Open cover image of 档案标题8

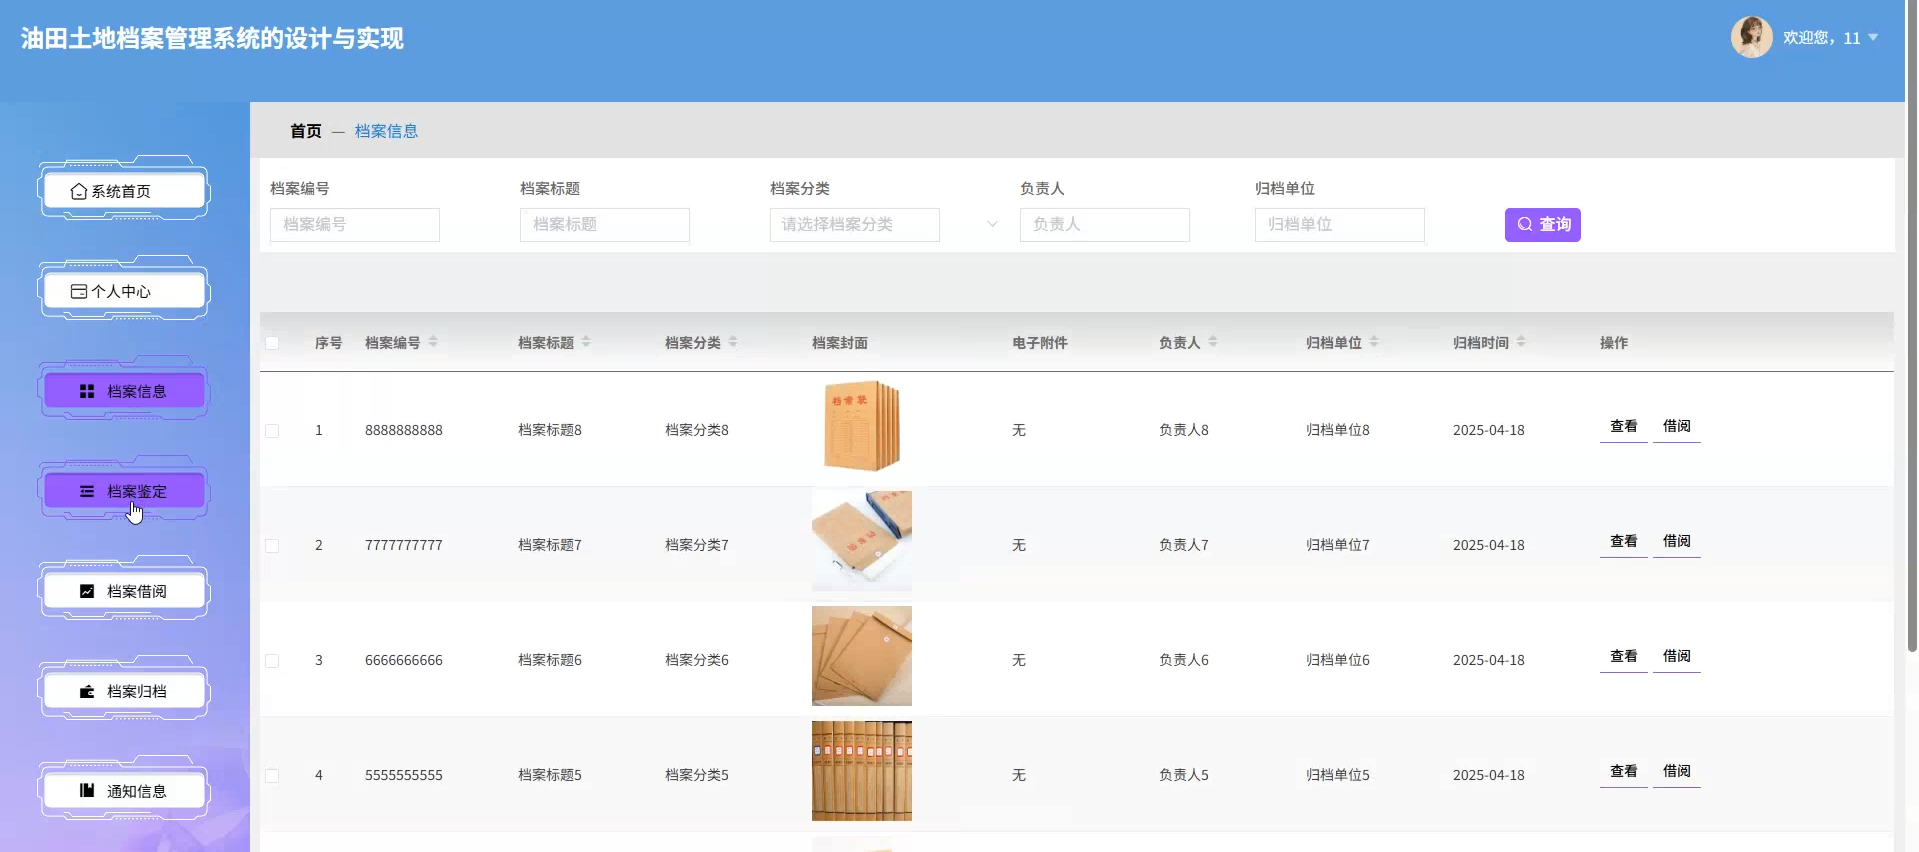tap(862, 426)
